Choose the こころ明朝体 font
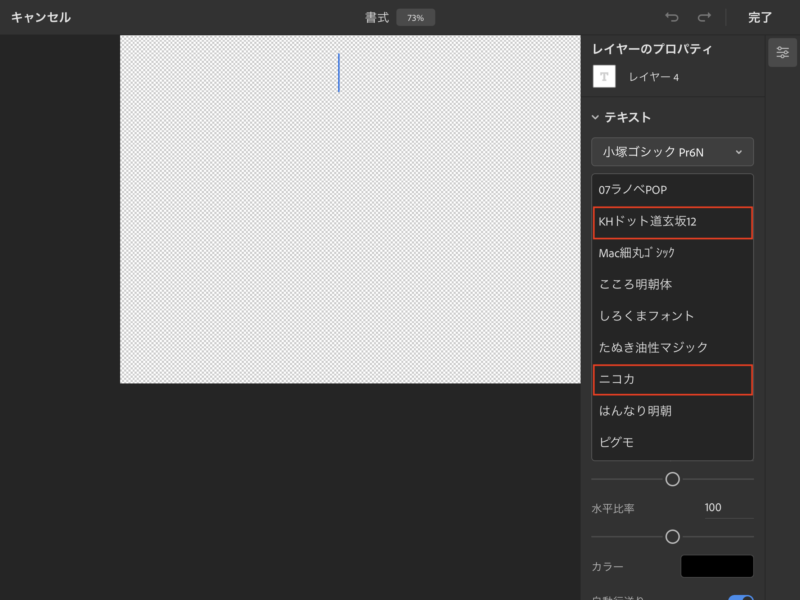 (672, 285)
